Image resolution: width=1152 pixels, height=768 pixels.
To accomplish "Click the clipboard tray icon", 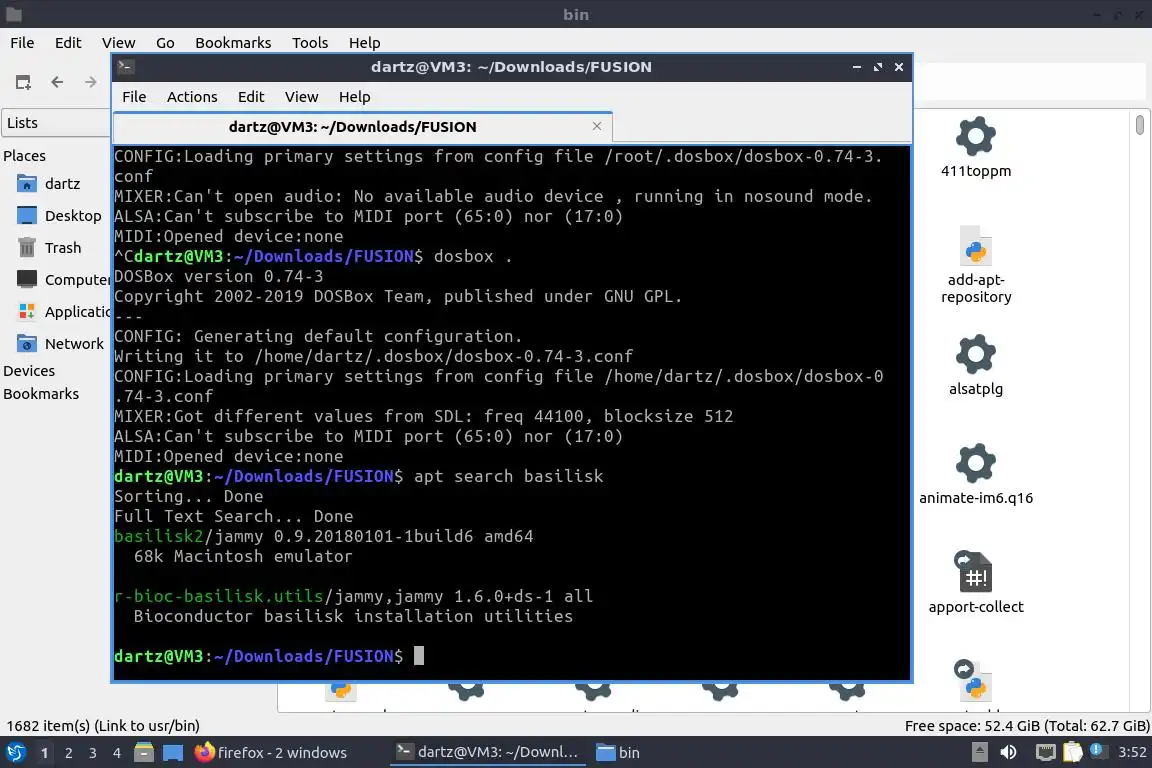I will [1073, 752].
